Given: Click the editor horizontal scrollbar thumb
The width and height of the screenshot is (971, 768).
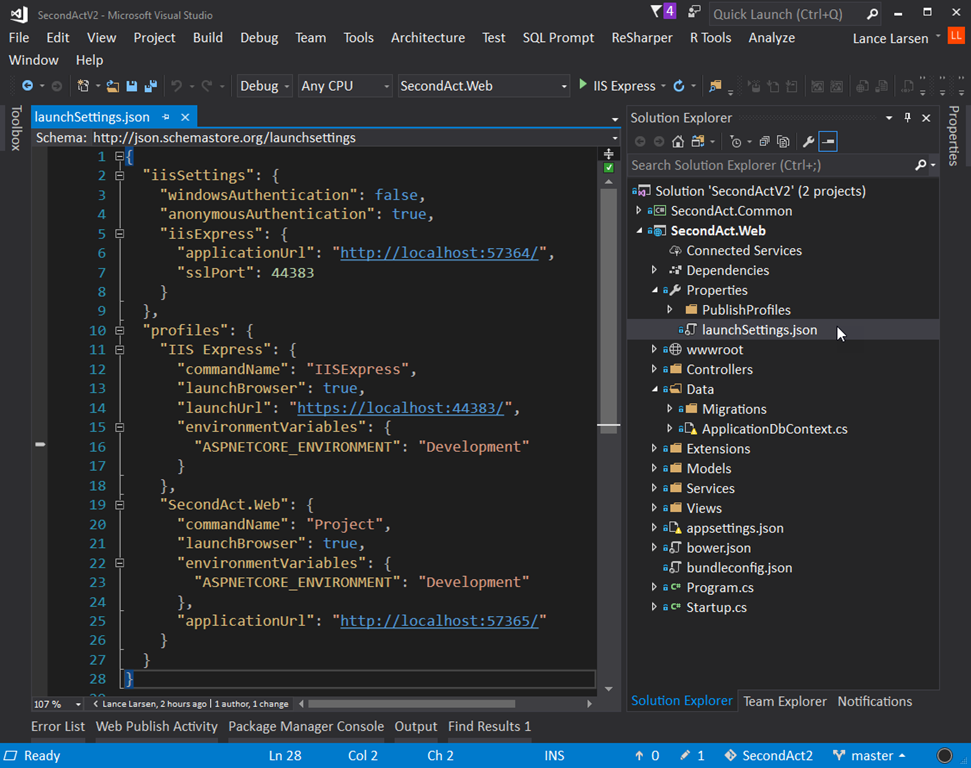Looking at the screenshot, I should point(411,704).
